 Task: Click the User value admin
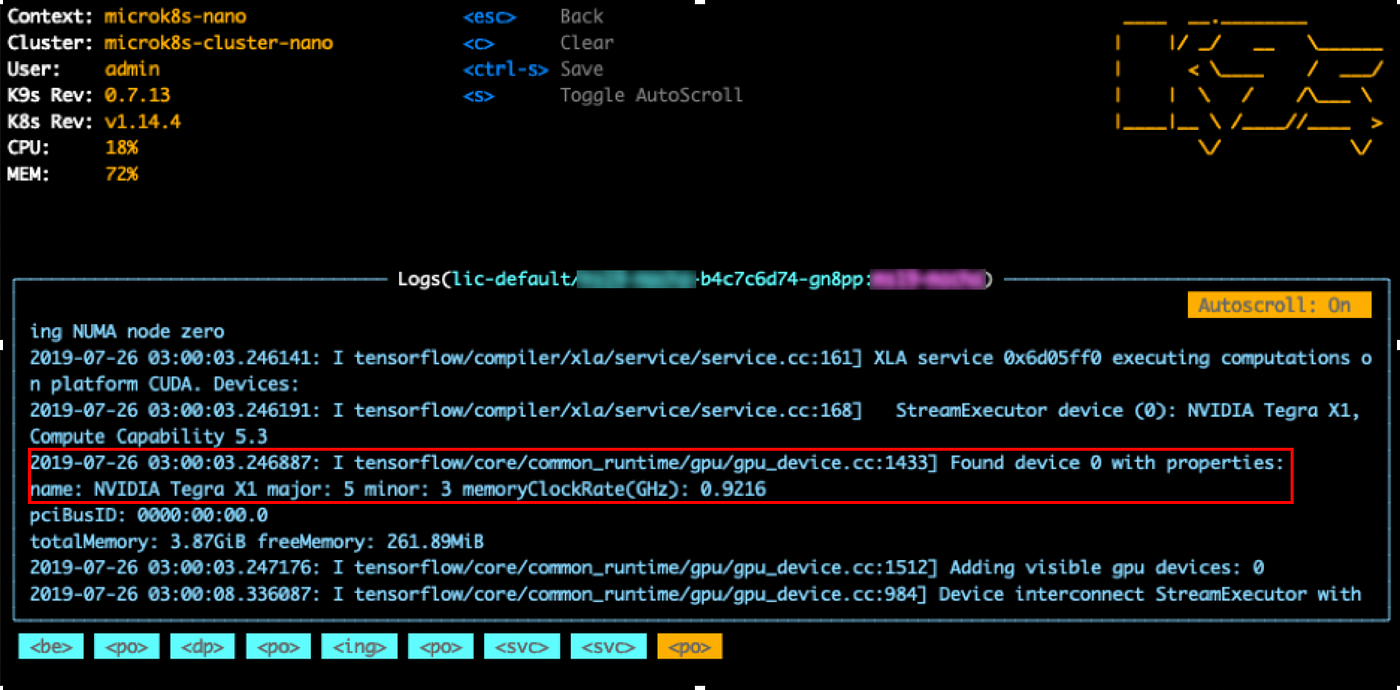(132, 69)
